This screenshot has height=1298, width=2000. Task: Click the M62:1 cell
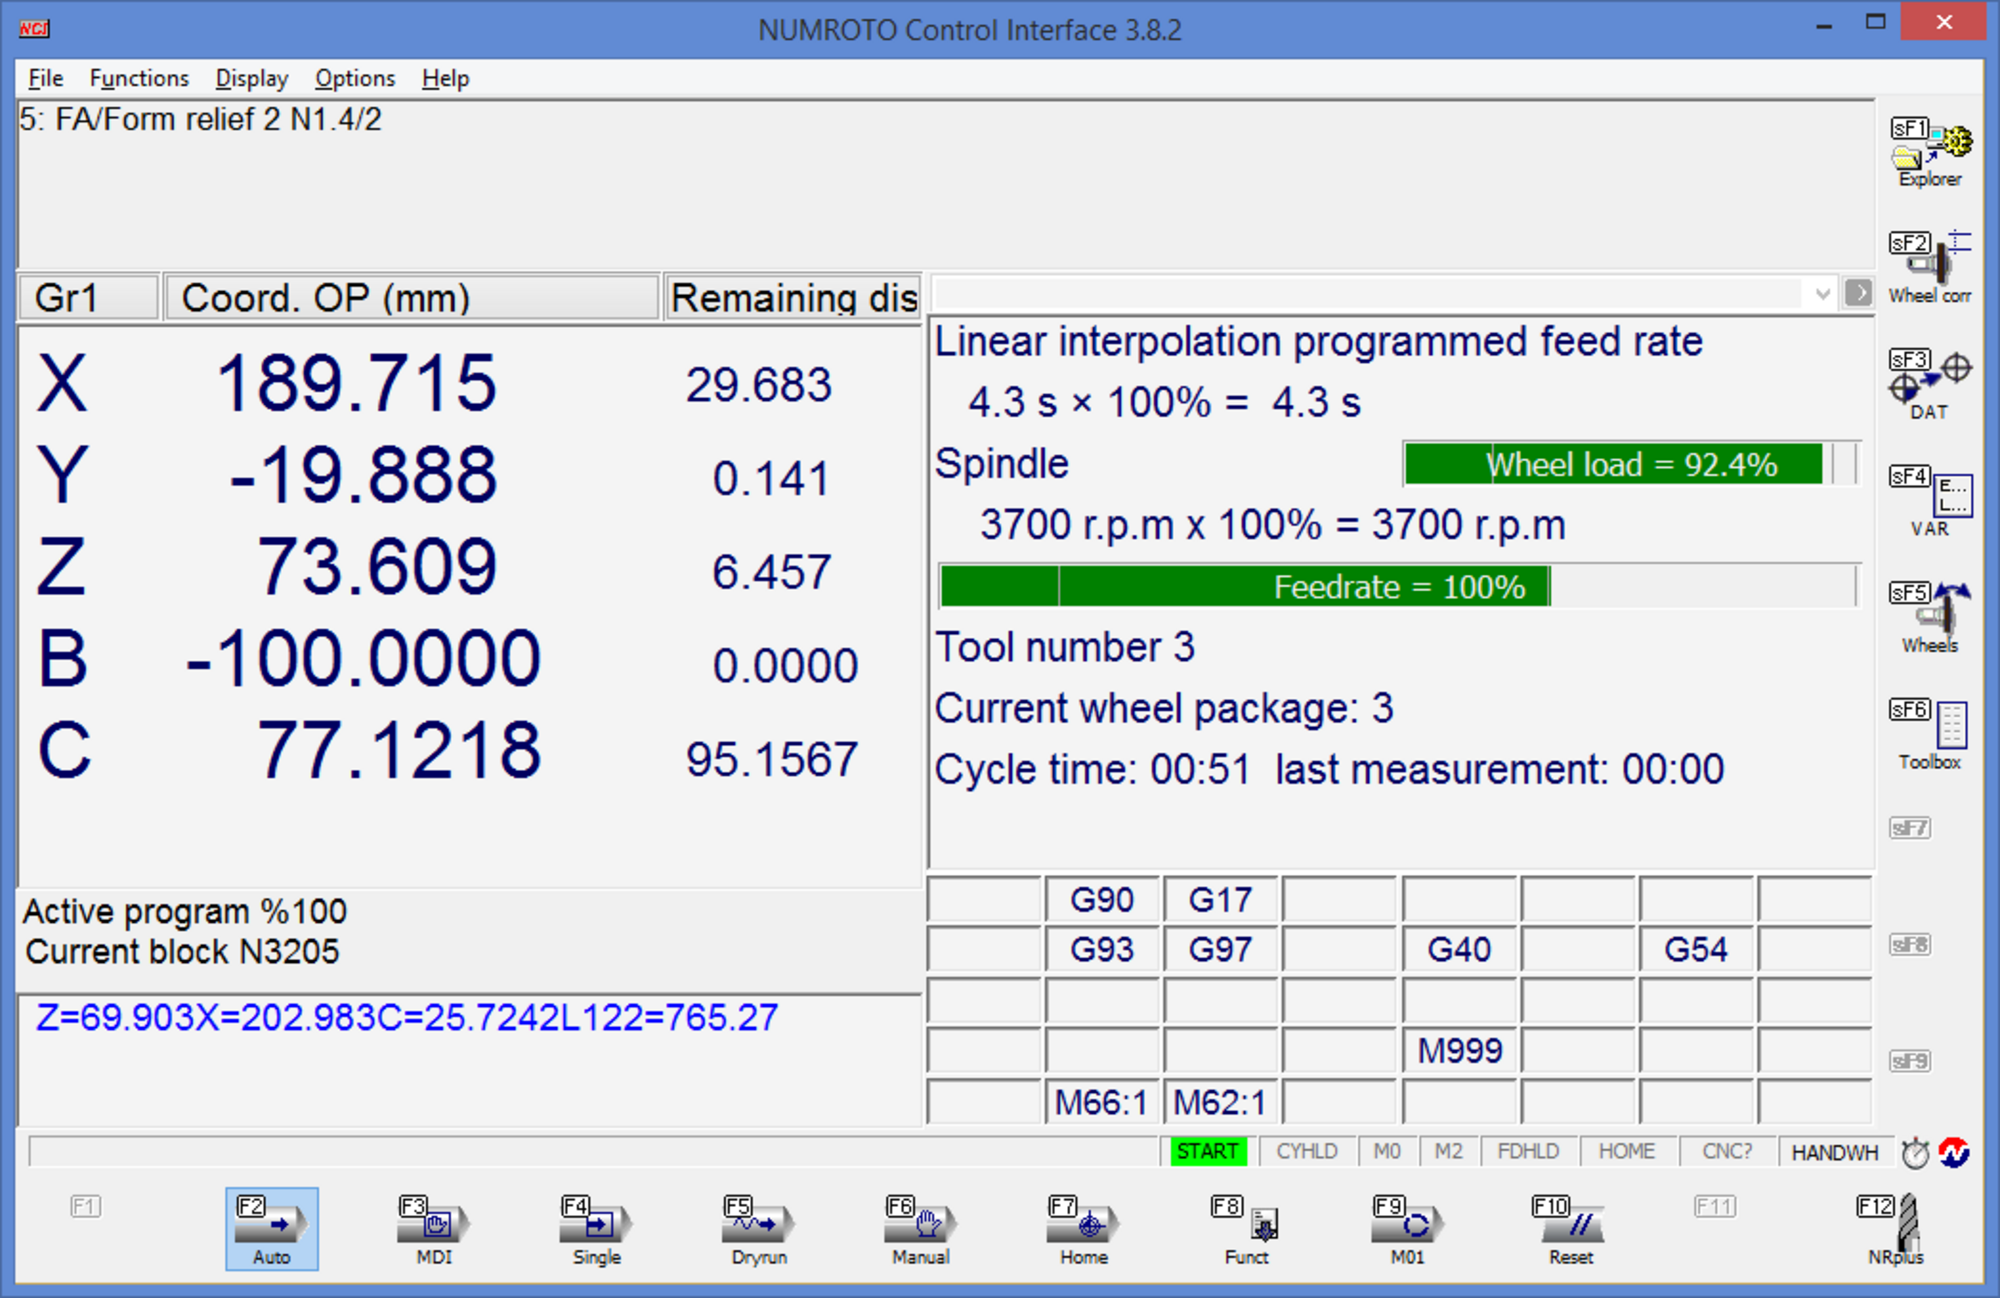point(1220,1102)
